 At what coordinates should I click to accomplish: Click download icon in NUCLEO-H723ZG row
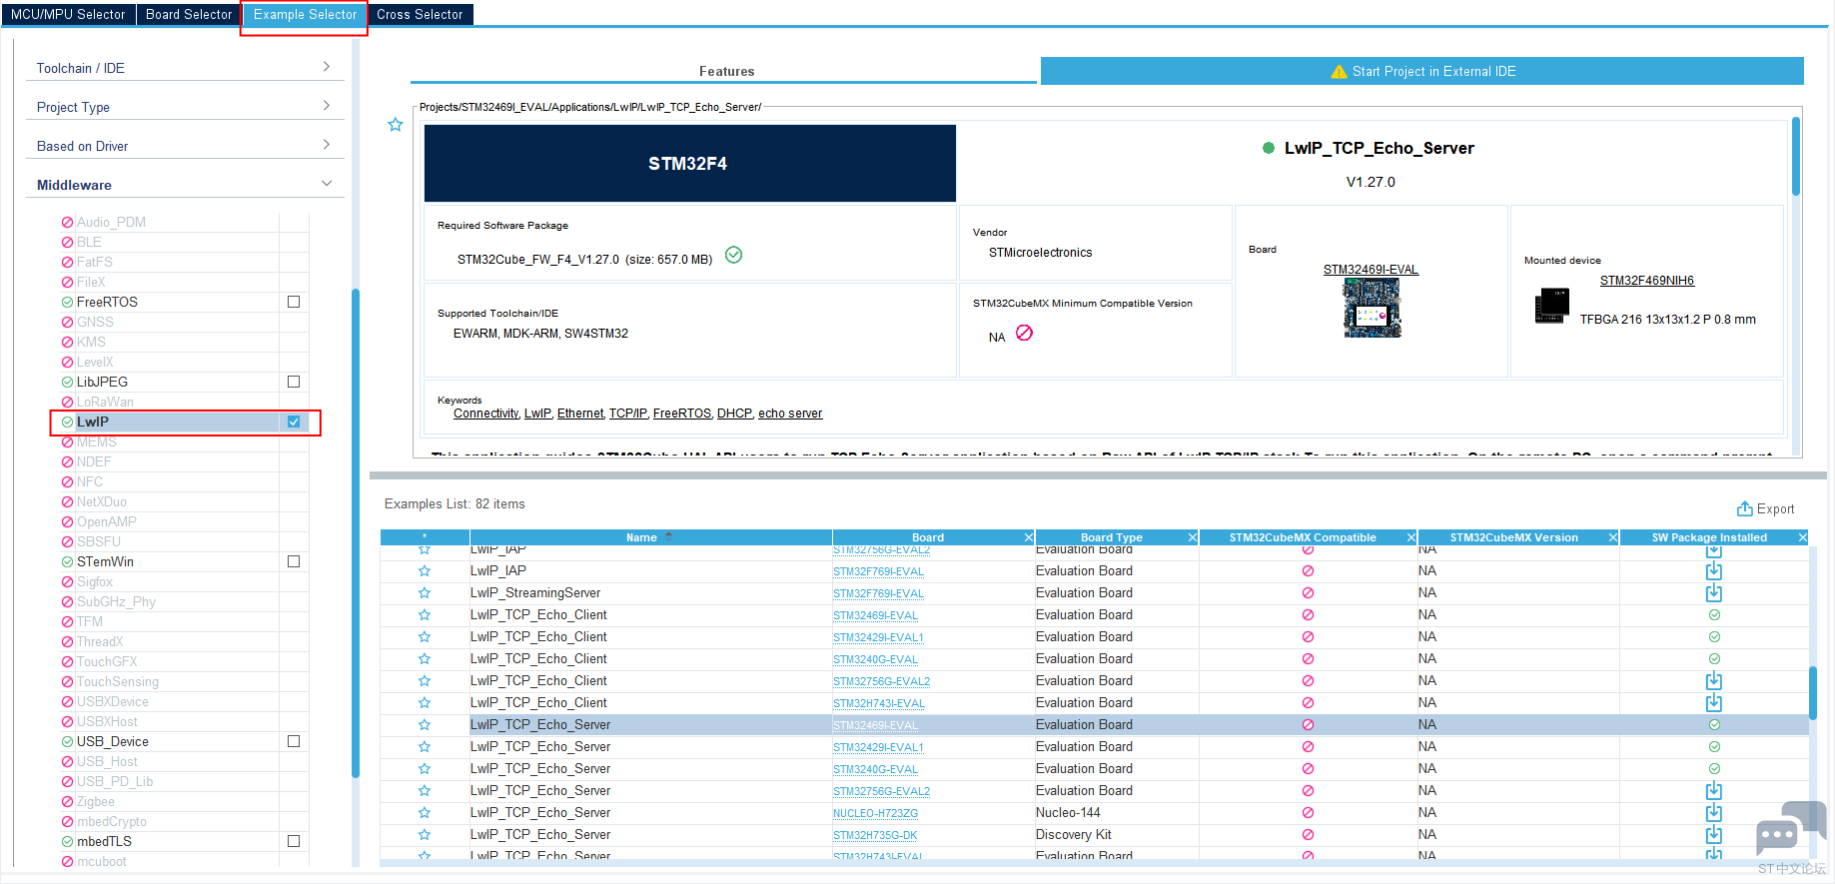point(1714,813)
